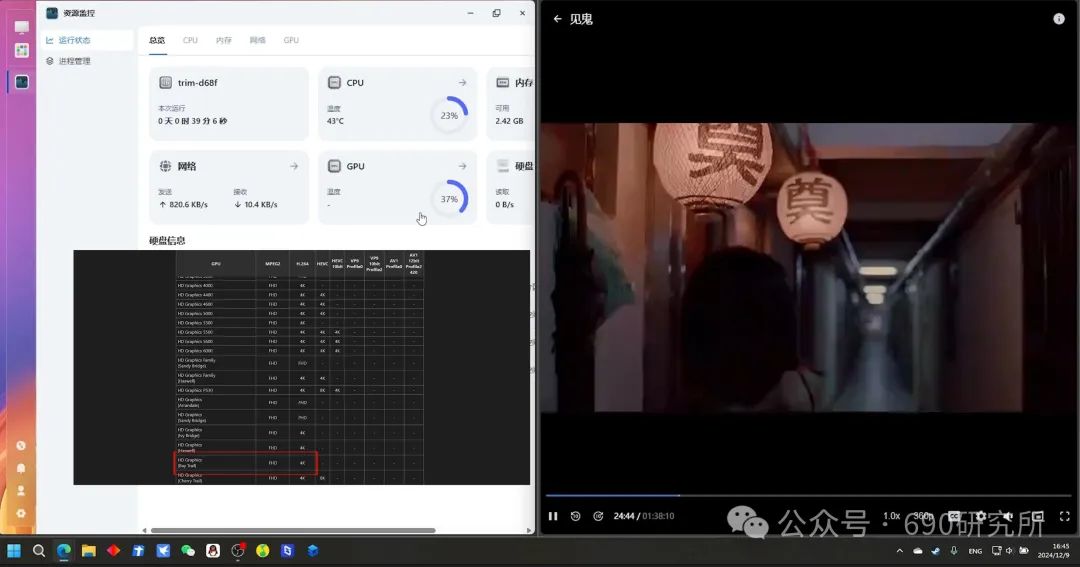This screenshot has height=567, width=1080.
Task: Open Microsoft Edge from the taskbar
Action: pyautogui.click(x=63, y=550)
